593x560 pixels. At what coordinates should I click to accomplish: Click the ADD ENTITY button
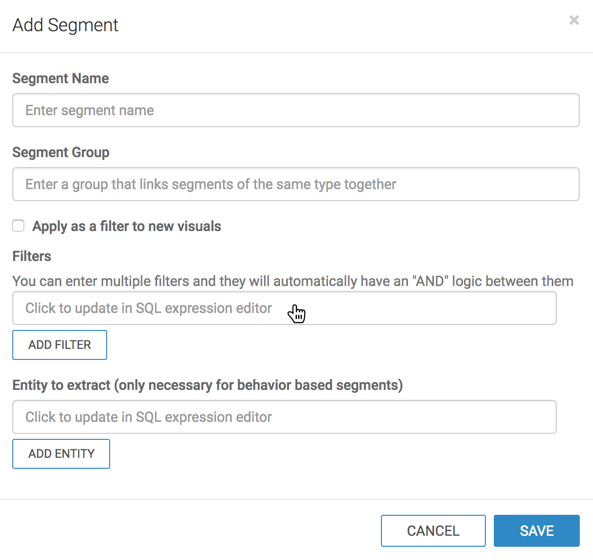[x=61, y=454]
